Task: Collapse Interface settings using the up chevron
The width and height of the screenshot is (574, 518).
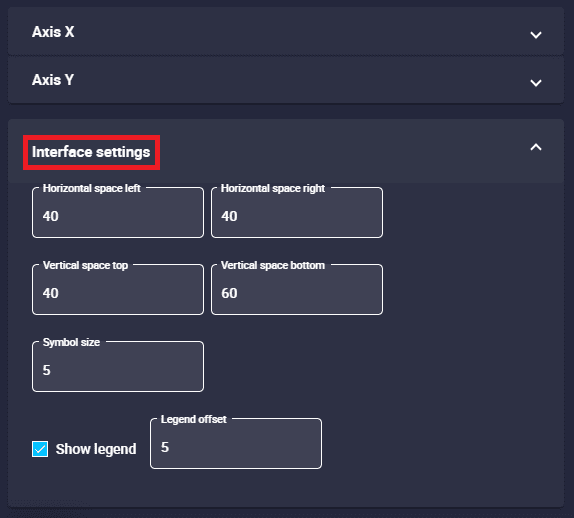Action: coord(536,147)
